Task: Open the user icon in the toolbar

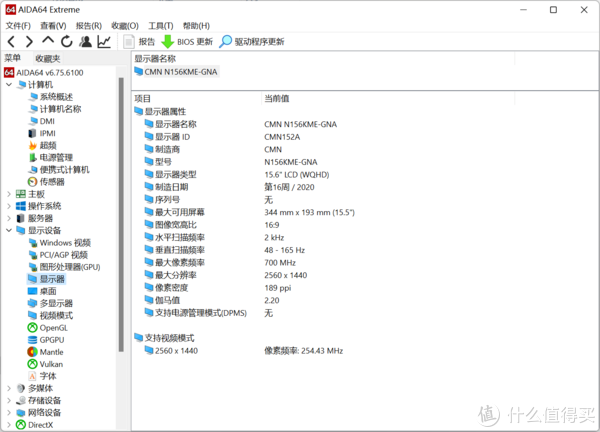Action: [85, 41]
